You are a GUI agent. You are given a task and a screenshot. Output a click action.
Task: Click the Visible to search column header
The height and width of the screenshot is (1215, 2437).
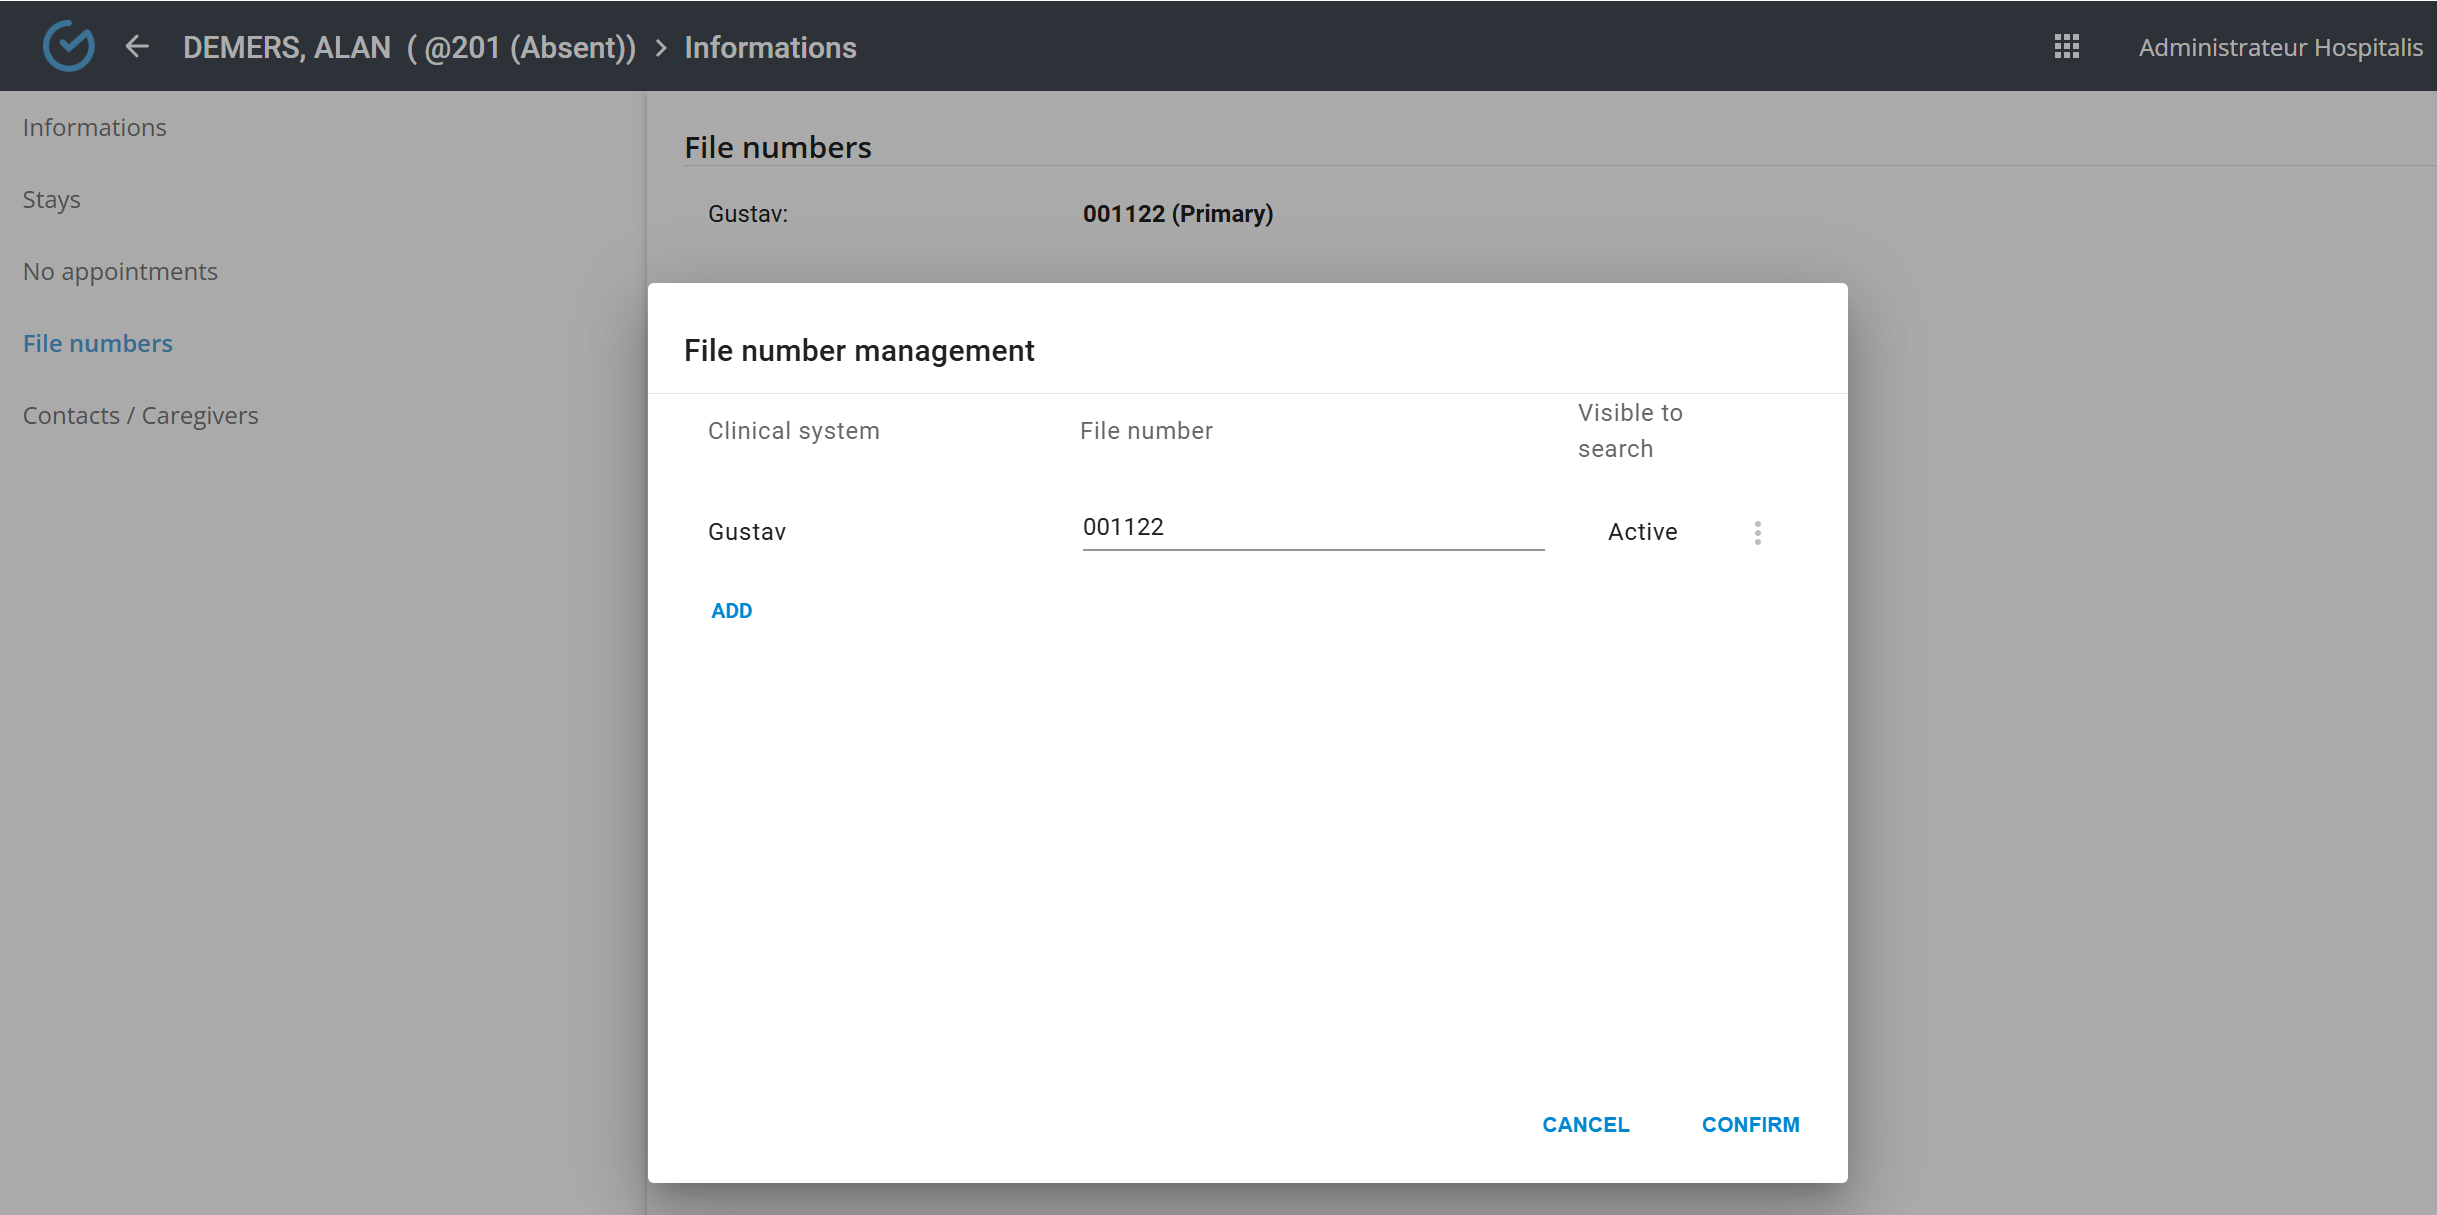[x=1629, y=431]
